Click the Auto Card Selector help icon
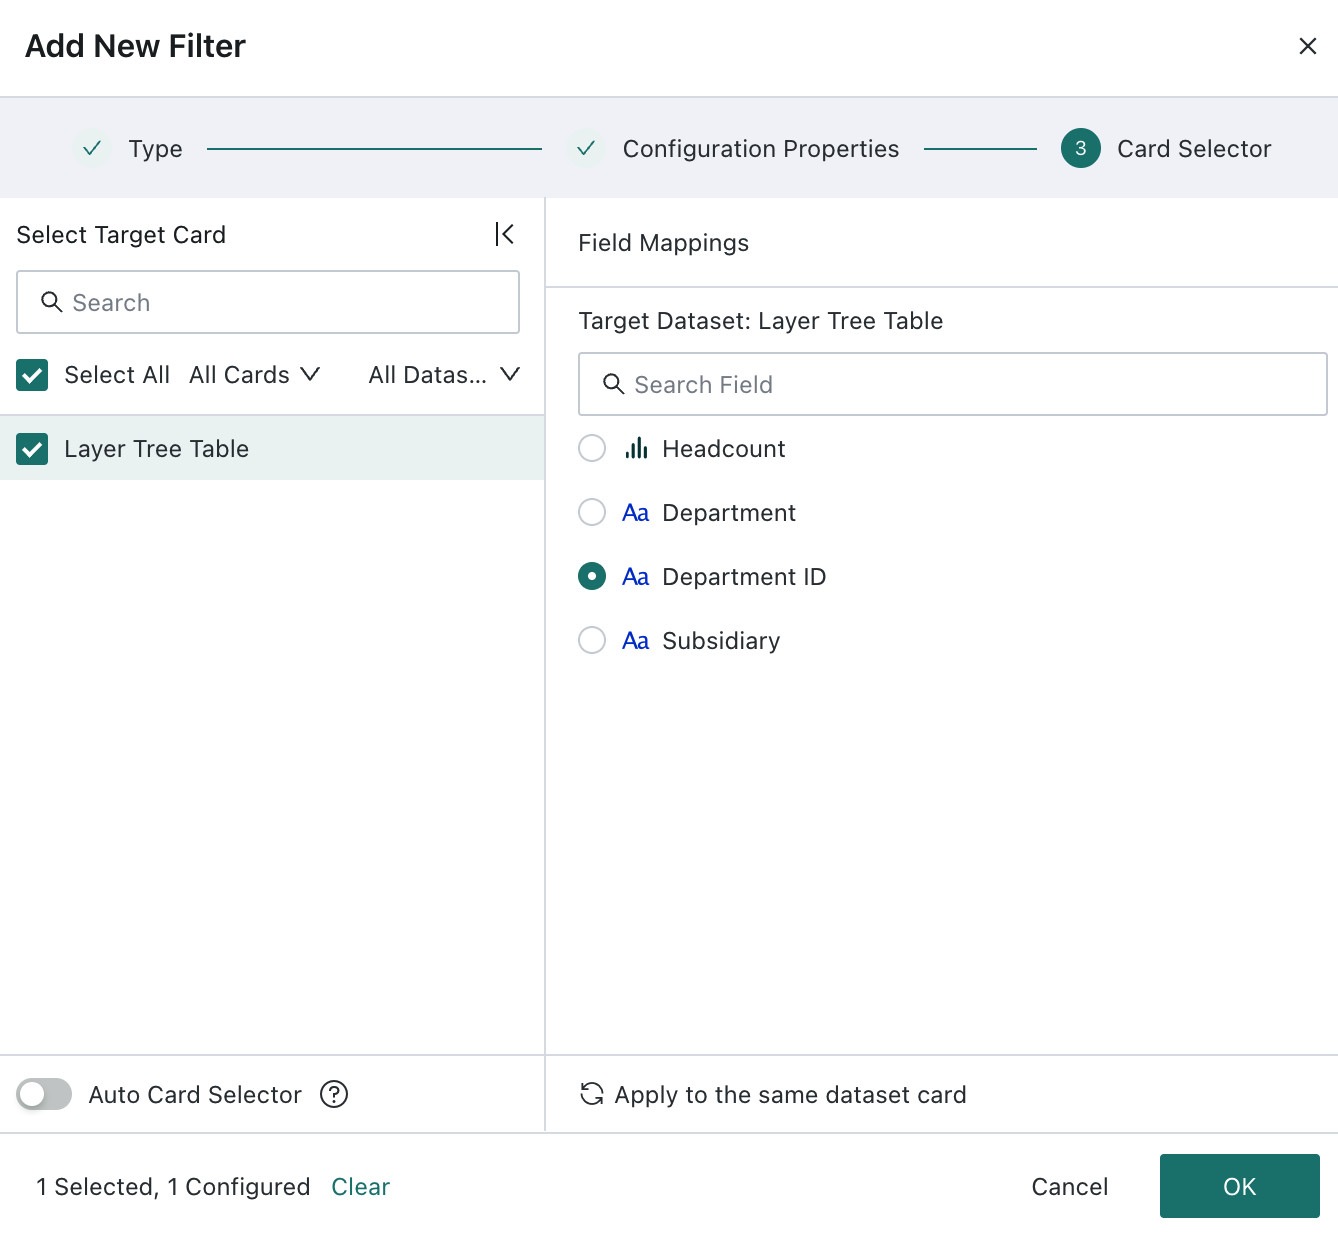Screen dimensions: 1338x1238 tap(334, 1094)
